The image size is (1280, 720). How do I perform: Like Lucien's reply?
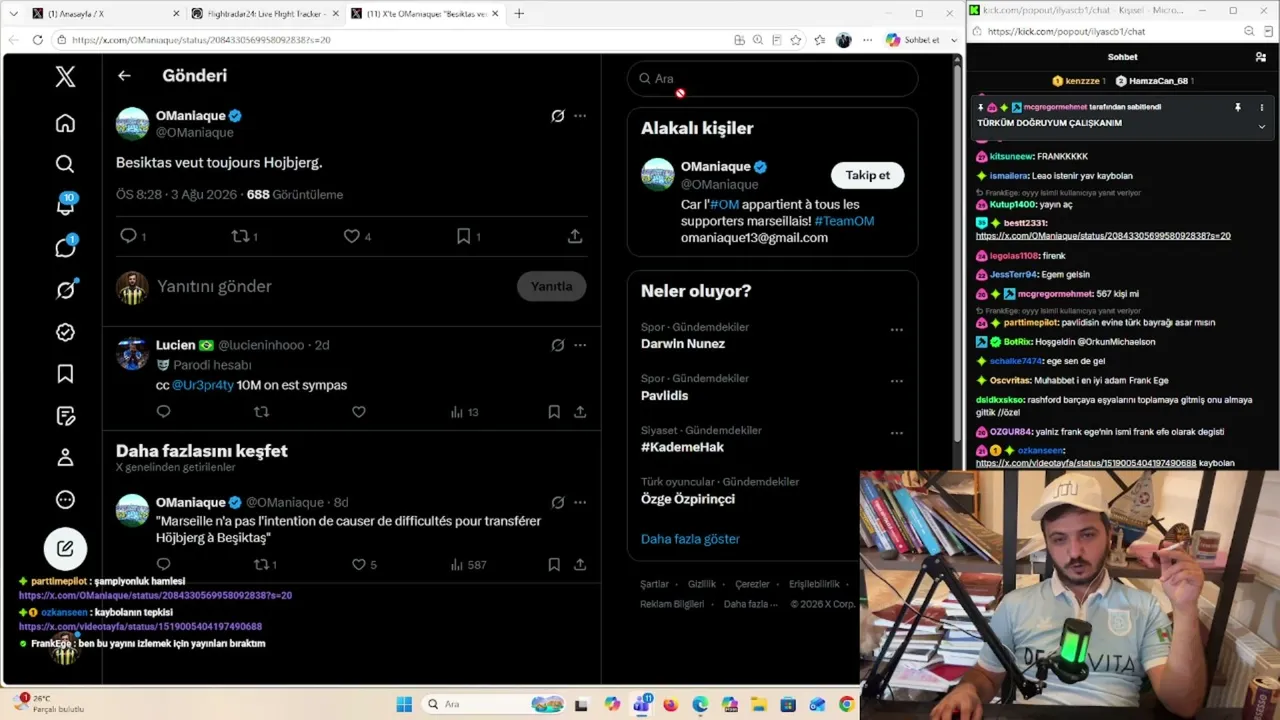coord(359,412)
